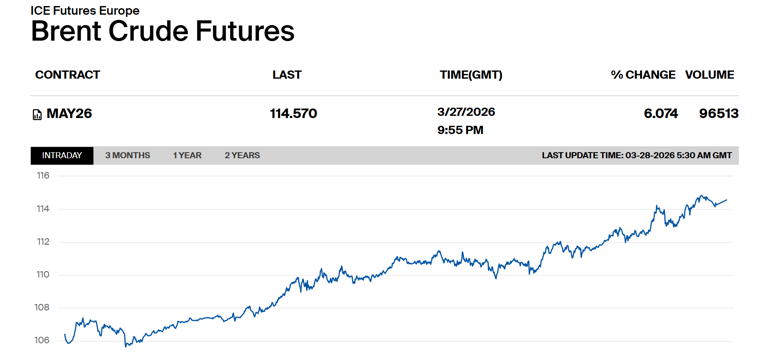Click the CONTRACT column header
Viewport: 770px width, 361px height.
[x=68, y=75]
